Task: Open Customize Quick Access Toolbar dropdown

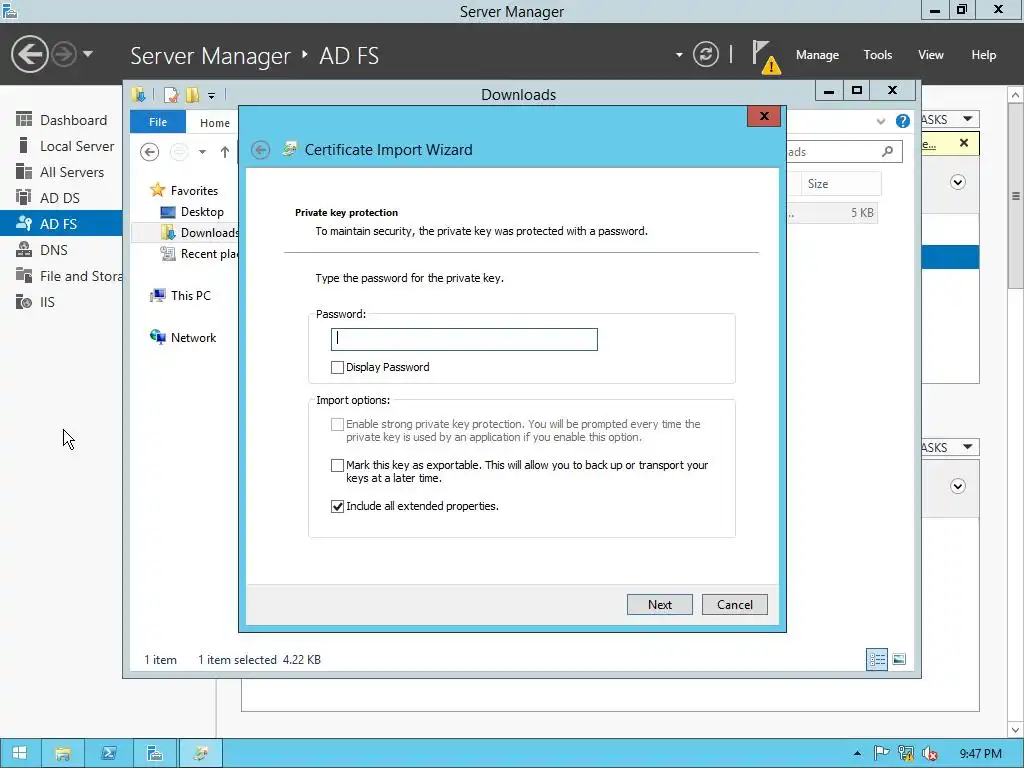Action: click(212, 96)
